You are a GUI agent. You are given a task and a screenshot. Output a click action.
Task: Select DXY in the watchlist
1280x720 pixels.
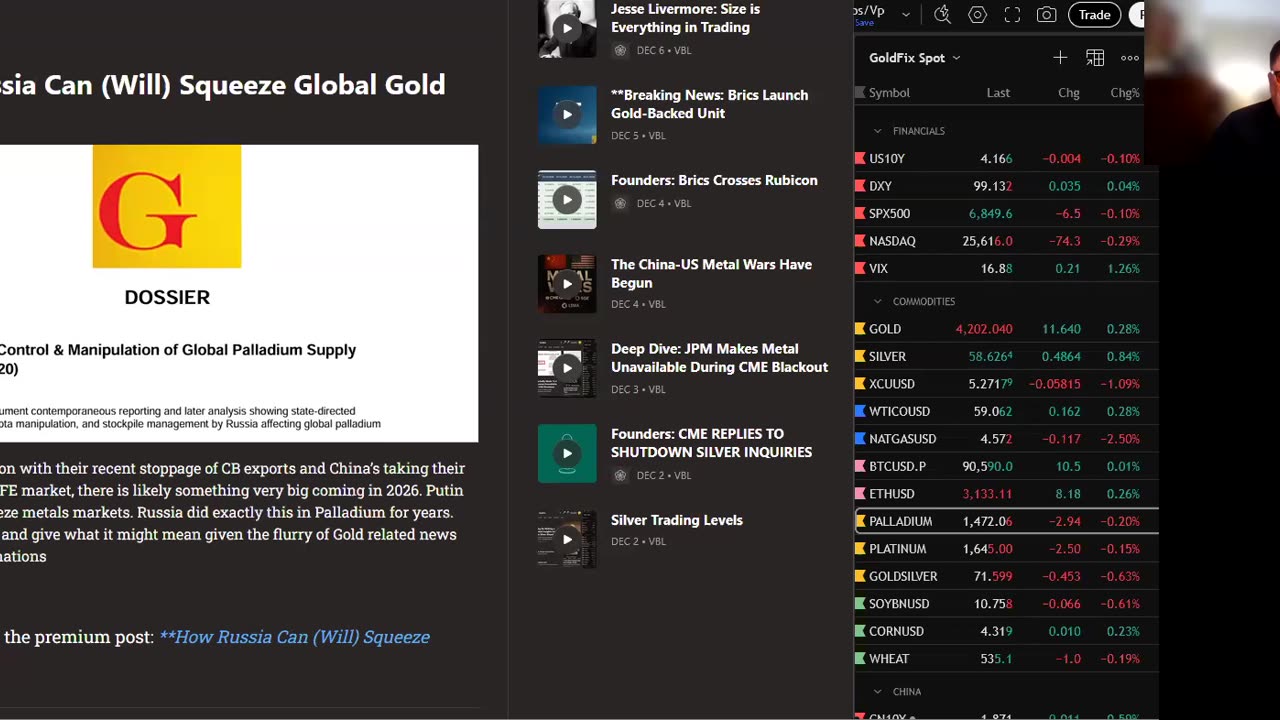point(1006,186)
